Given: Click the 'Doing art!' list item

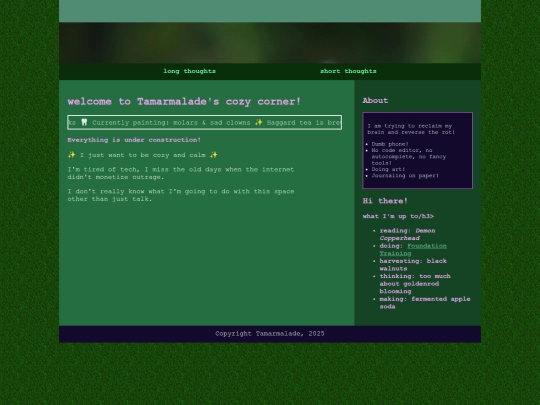Looking at the screenshot, I should coord(388,169).
